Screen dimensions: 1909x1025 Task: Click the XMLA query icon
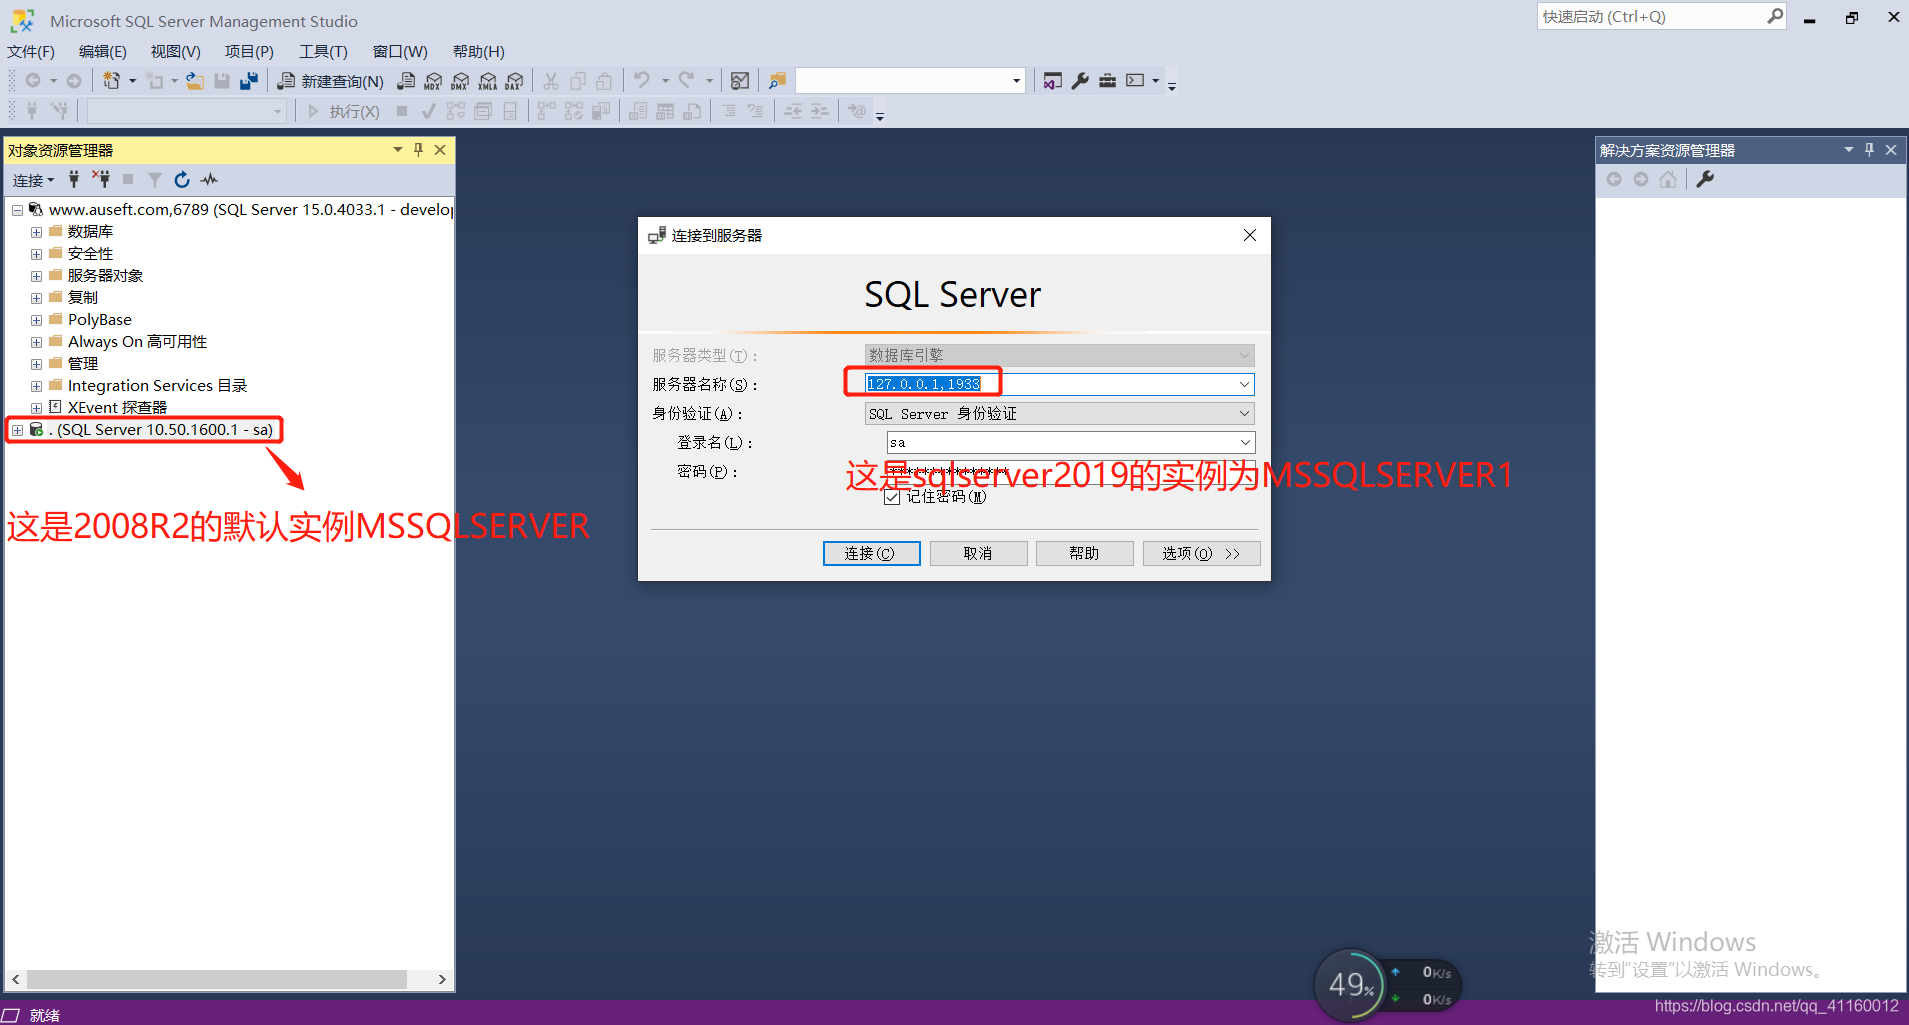tap(488, 81)
